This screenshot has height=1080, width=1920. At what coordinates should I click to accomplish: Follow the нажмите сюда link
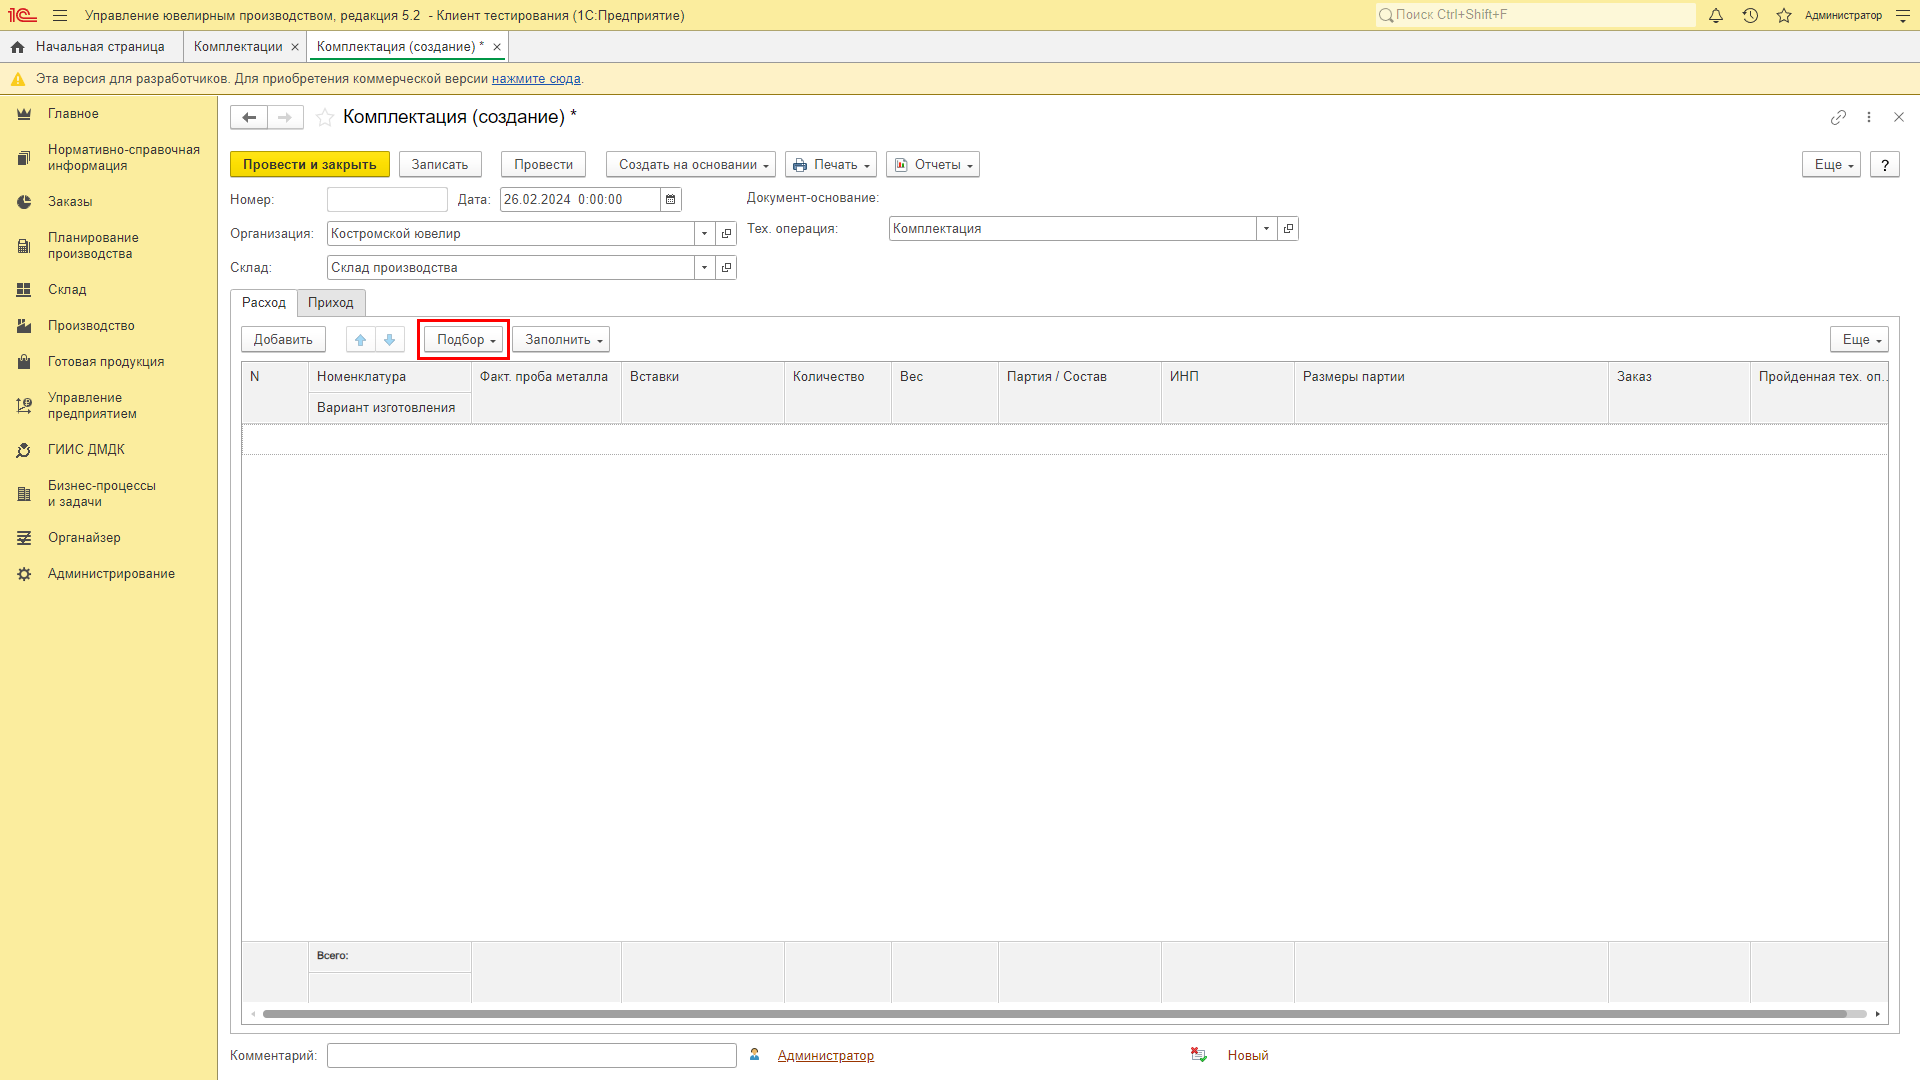[x=536, y=79]
